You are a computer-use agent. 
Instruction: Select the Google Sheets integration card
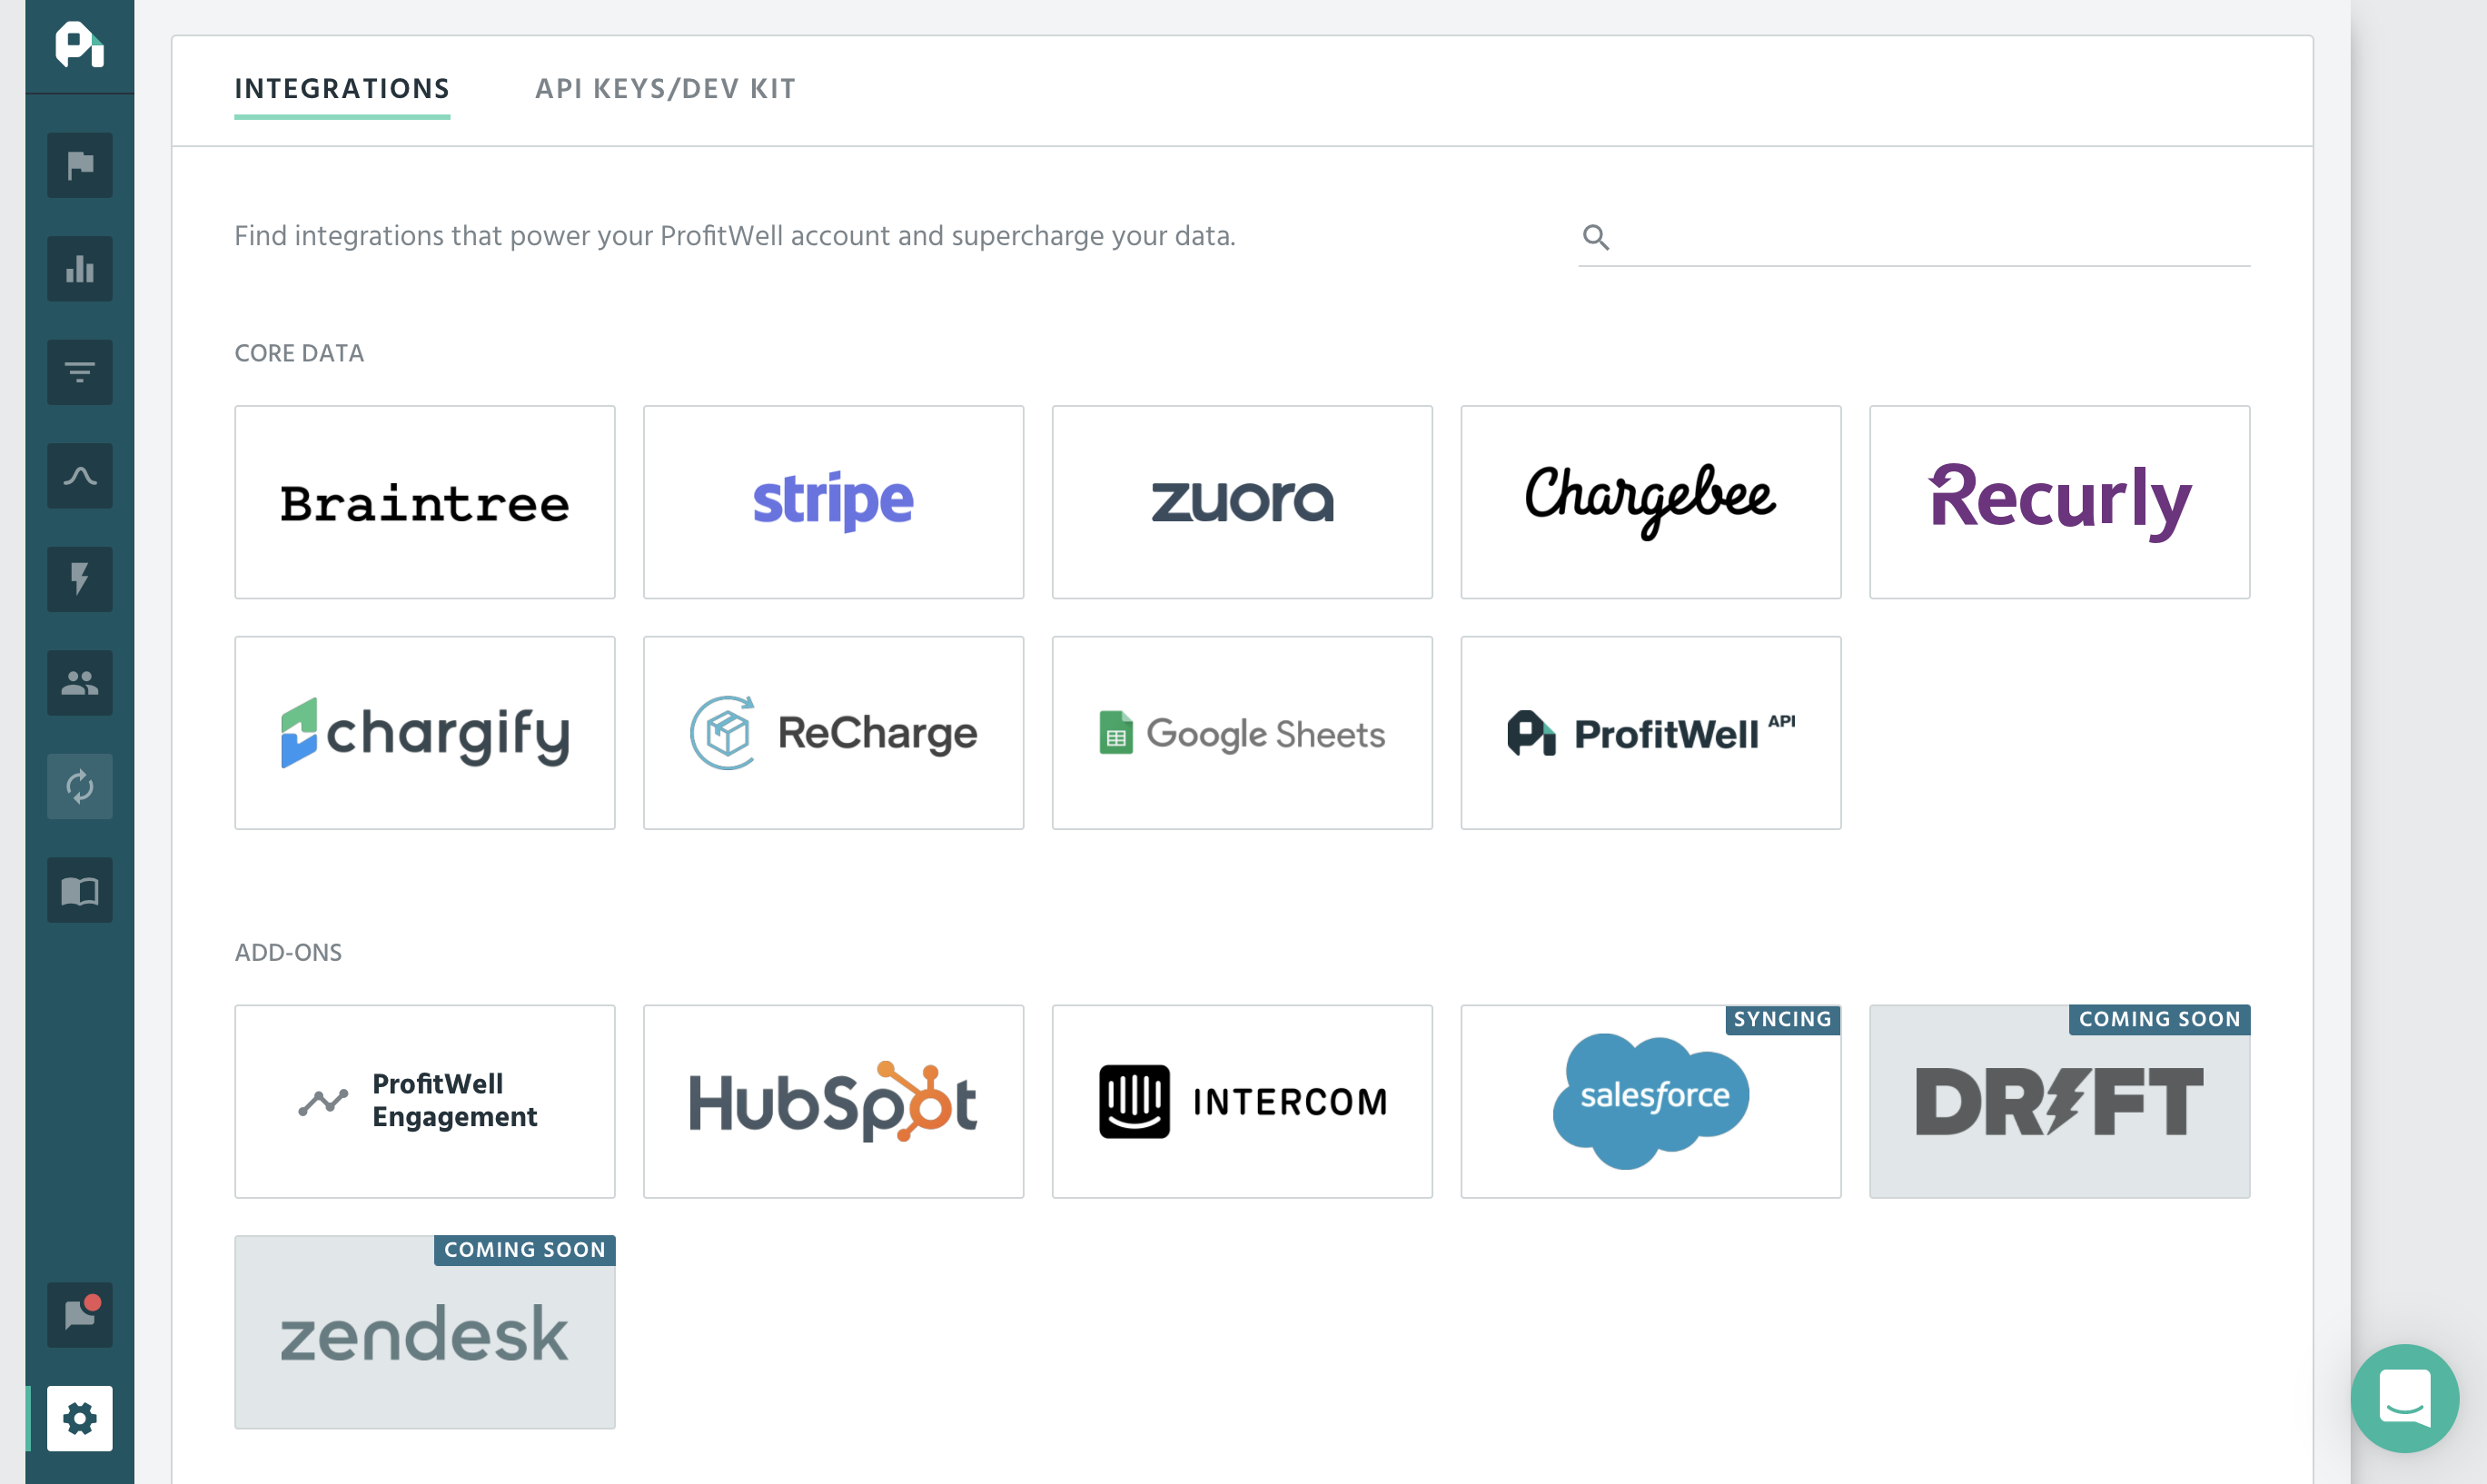pyautogui.click(x=1242, y=733)
